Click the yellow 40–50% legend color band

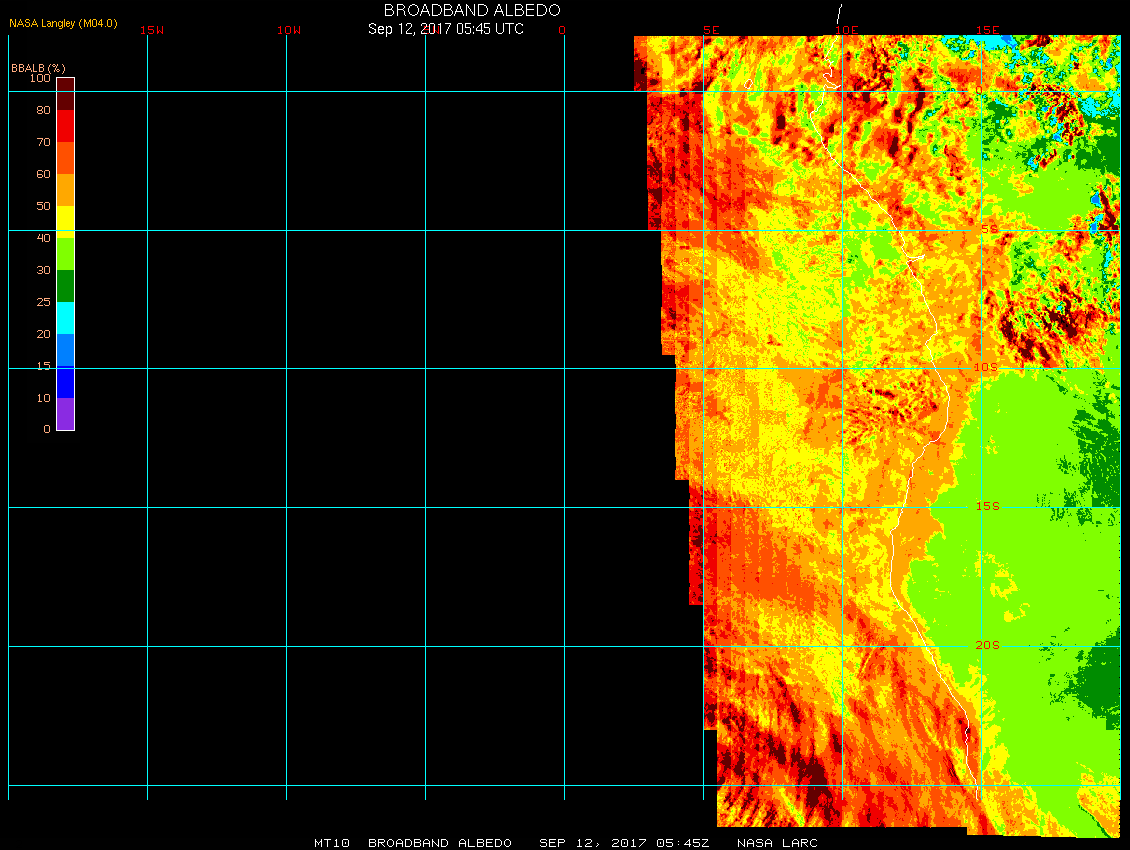click(x=65, y=220)
